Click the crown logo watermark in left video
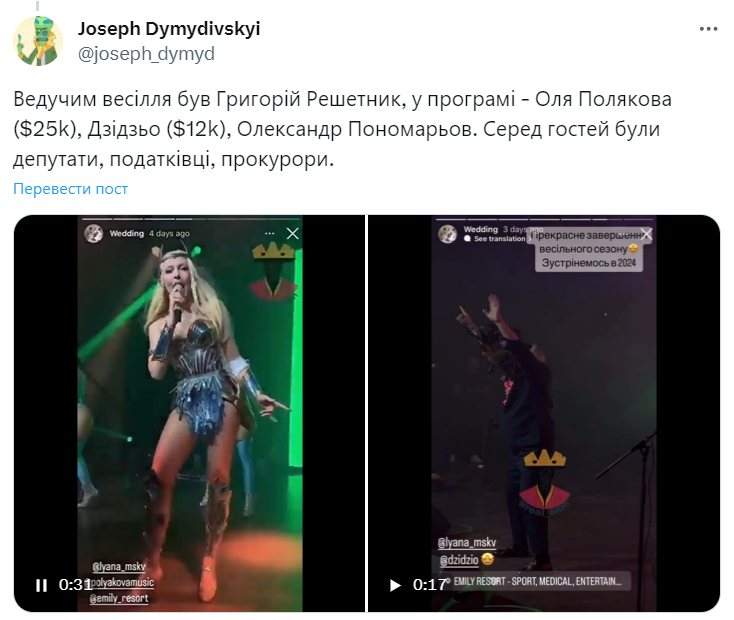 click(x=273, y=272)
